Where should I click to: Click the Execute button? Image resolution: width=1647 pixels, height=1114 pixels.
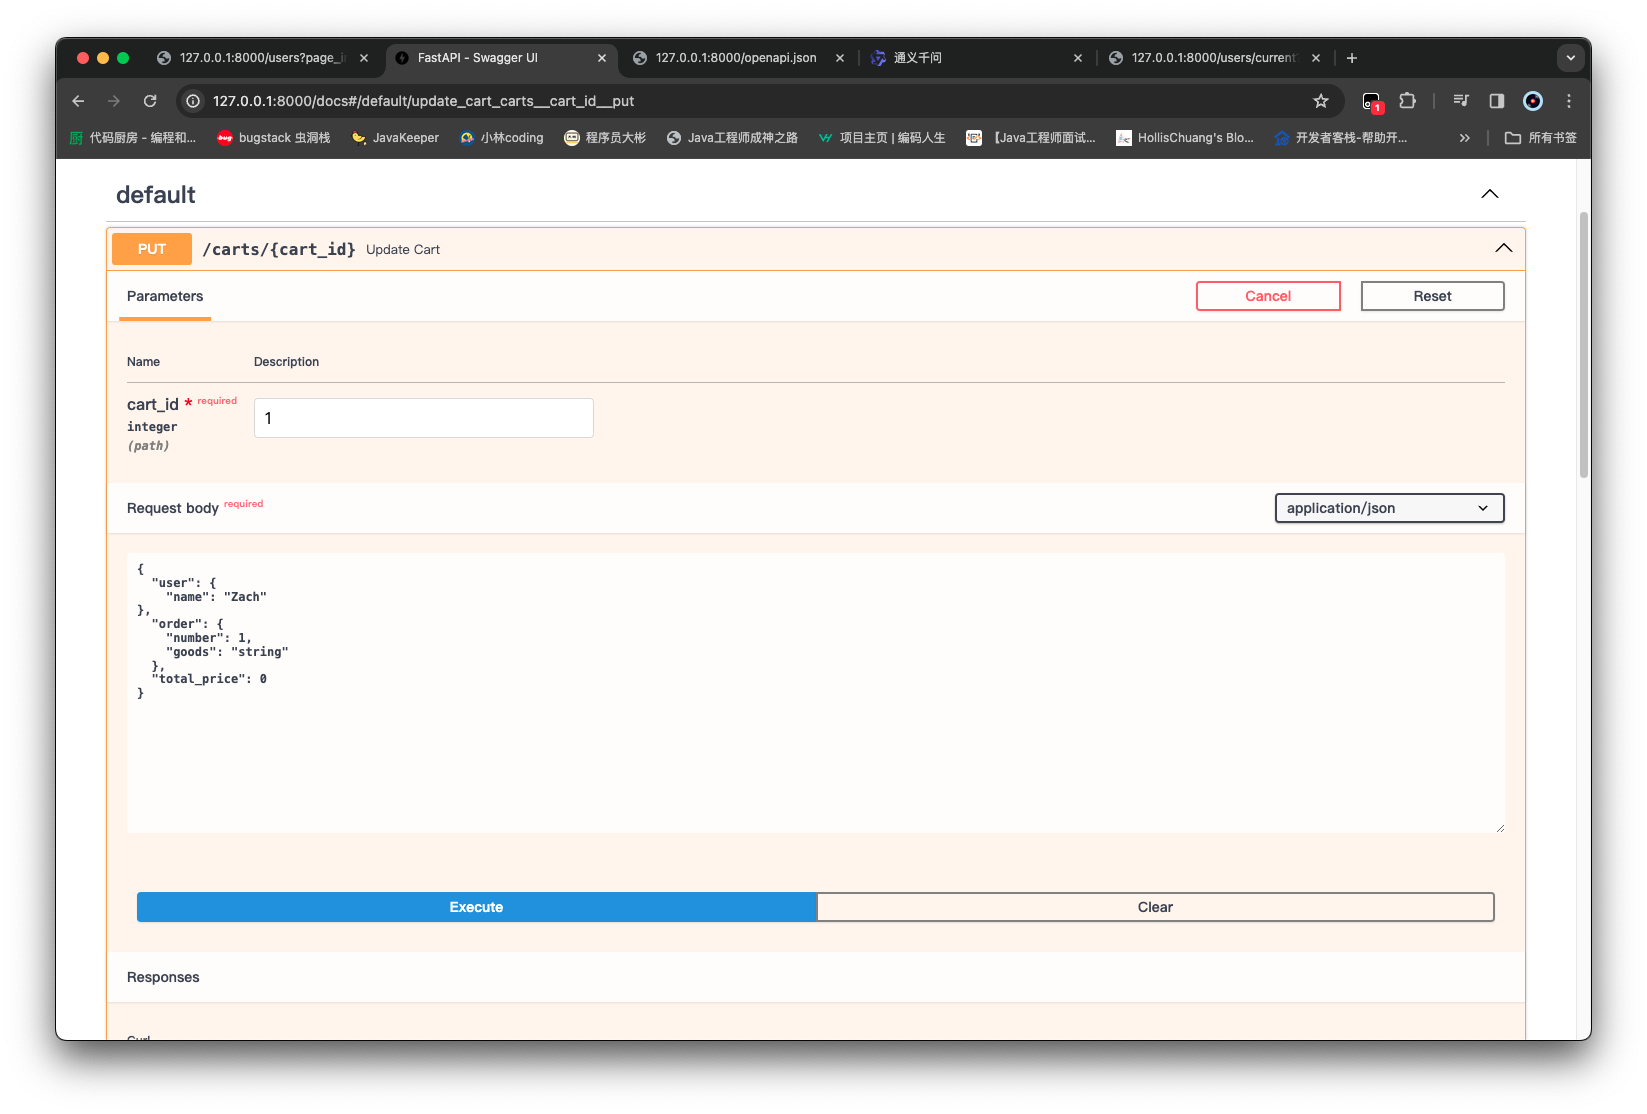click(x=476, y=907)
